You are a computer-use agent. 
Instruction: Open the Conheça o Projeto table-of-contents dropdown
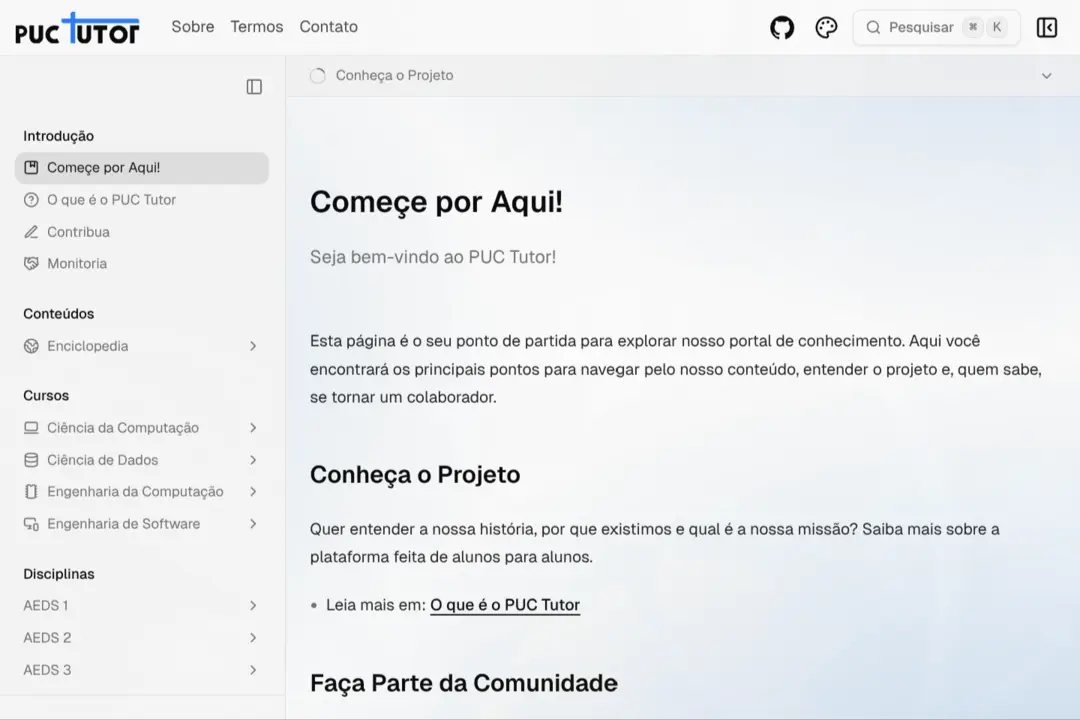pos(1046,76)
